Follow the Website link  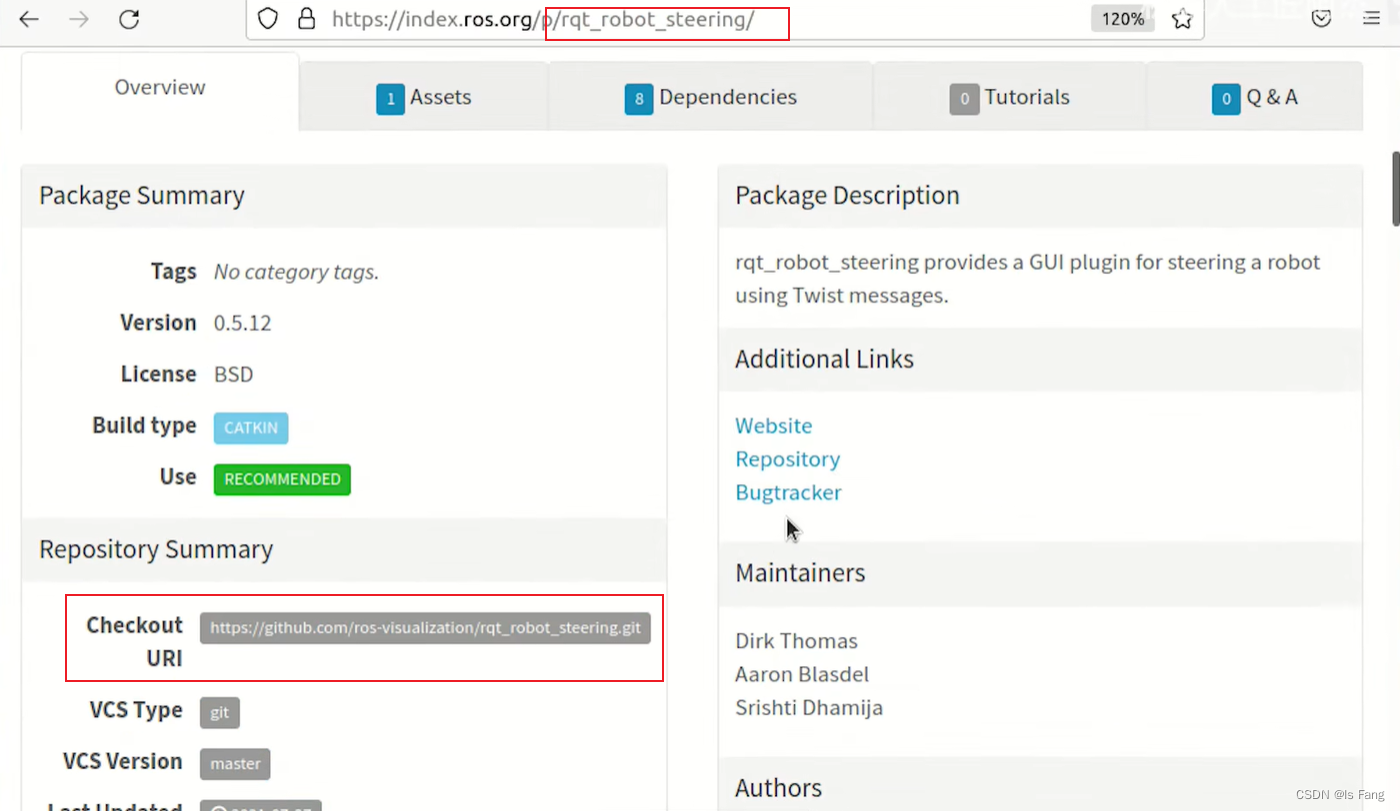pyautogui.click(x=774, y=426)
